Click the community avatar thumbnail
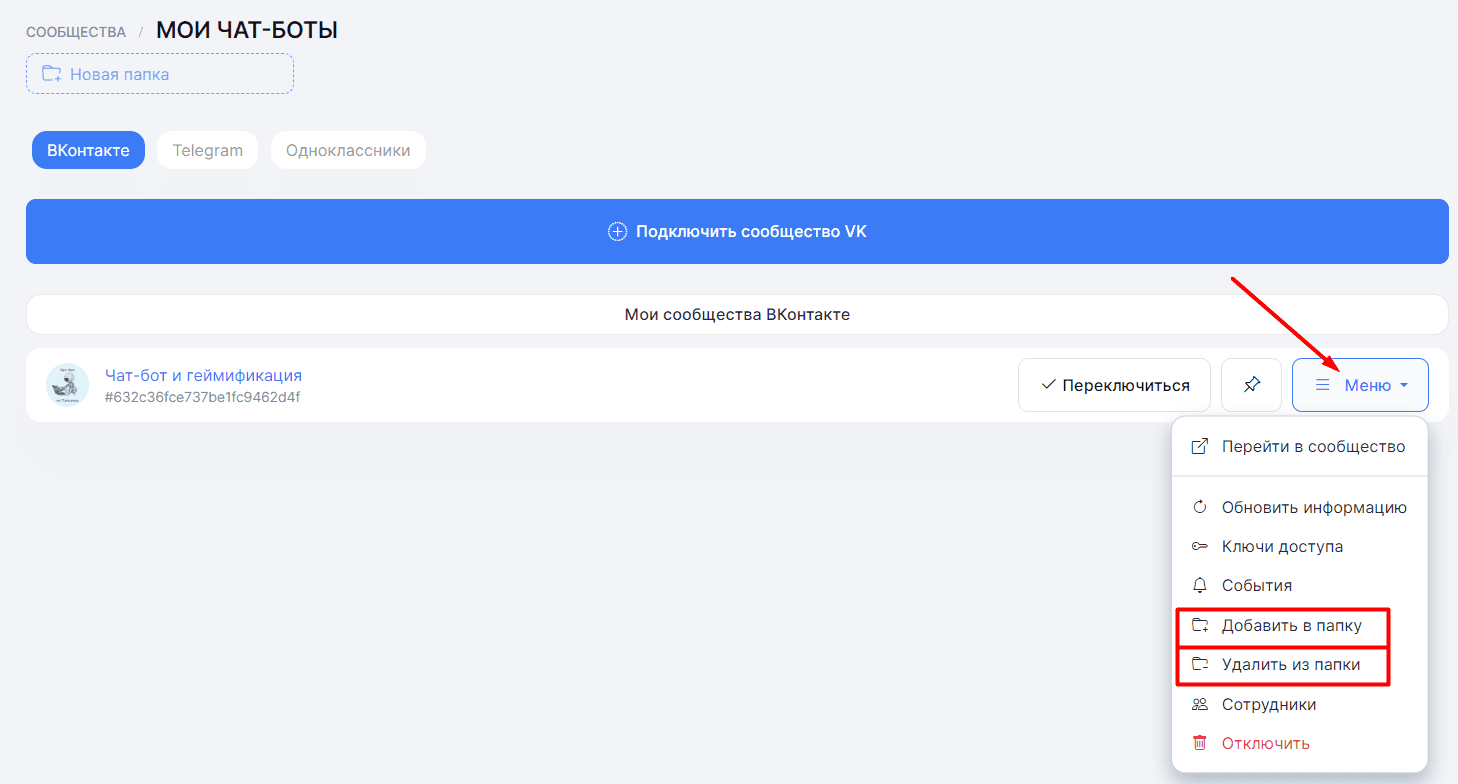The height and width of the screenshot is (784, 1458). pyautogui.click(x=68, y=385)
